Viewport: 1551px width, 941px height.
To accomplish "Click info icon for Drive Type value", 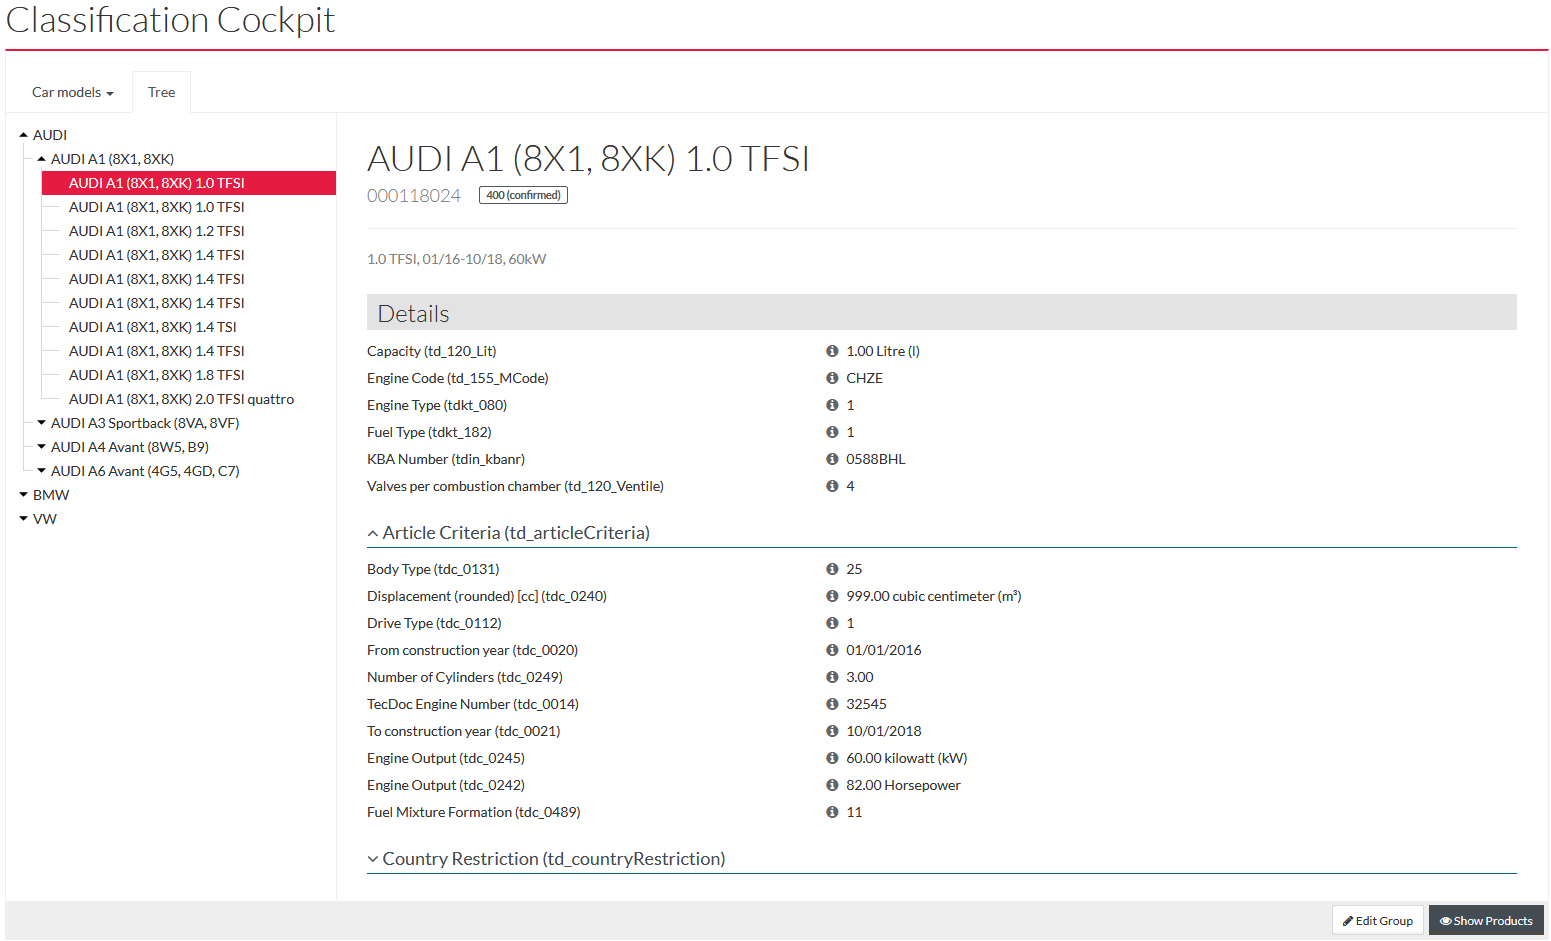I will (832, 623).
